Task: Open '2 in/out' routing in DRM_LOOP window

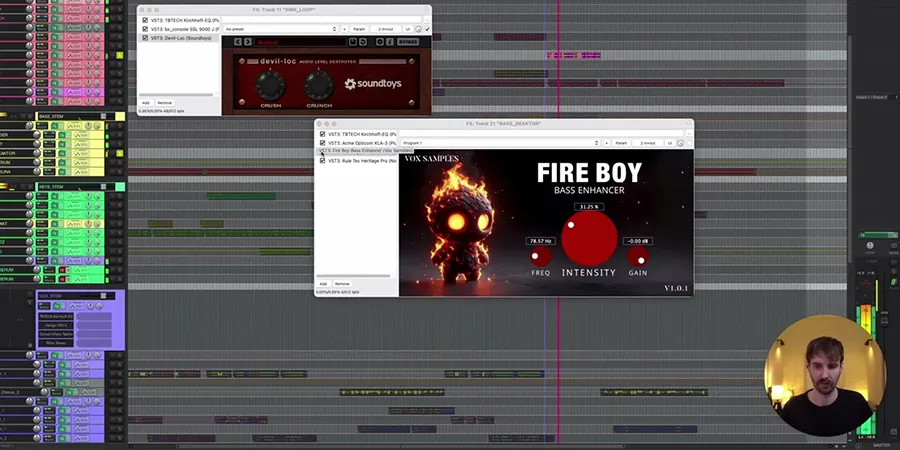Action: (x=385, y=29)
